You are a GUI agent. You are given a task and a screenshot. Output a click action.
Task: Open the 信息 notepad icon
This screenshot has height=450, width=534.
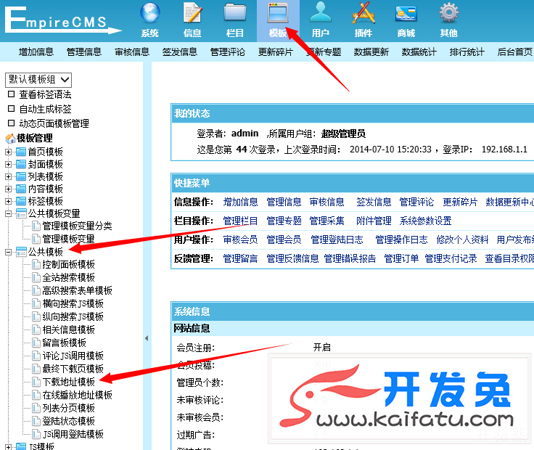point(192,13)
